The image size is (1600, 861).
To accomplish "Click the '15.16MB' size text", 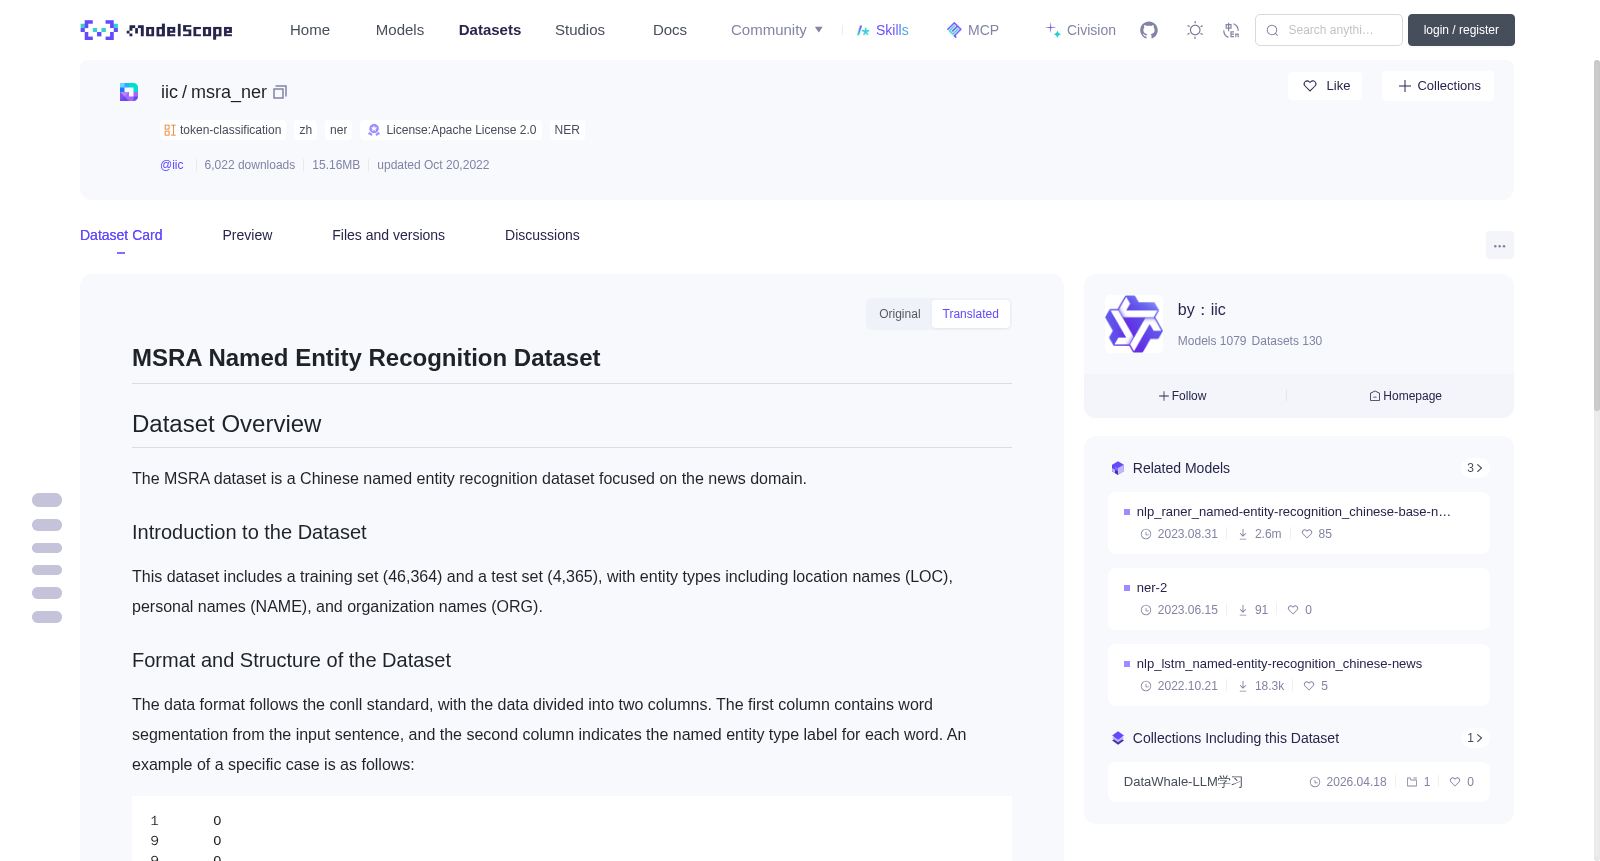I will click(x=336, y=165).
